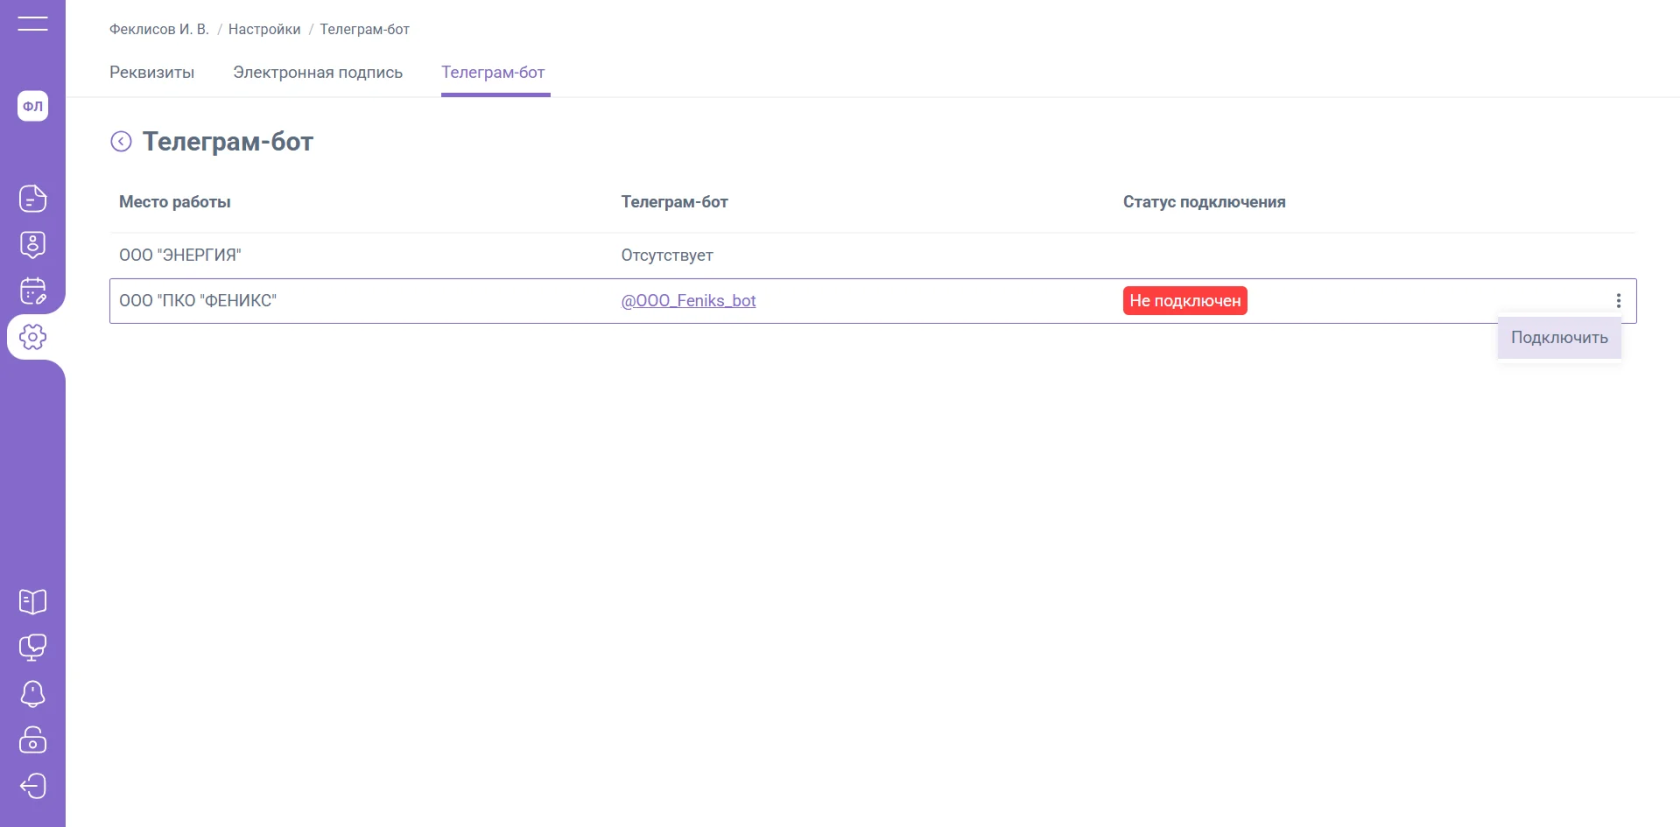This screenshot has width=1680, height=827.
Task: Open three-dot menu for ООО ПКО ФЕНИКС row
Action: [1618, 301]
